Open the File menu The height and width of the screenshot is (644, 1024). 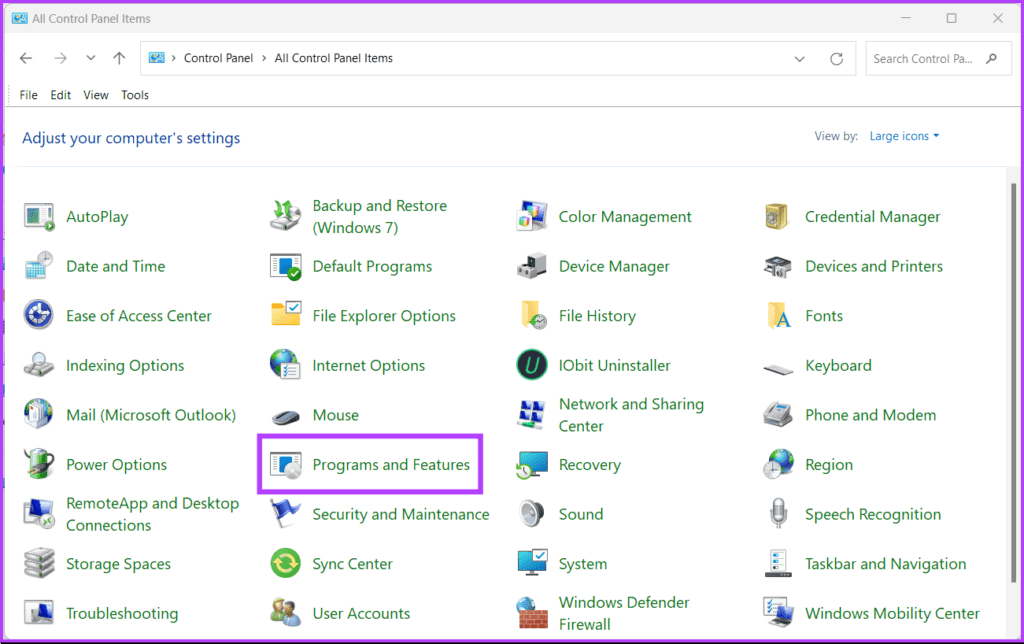tap(29, 95)
